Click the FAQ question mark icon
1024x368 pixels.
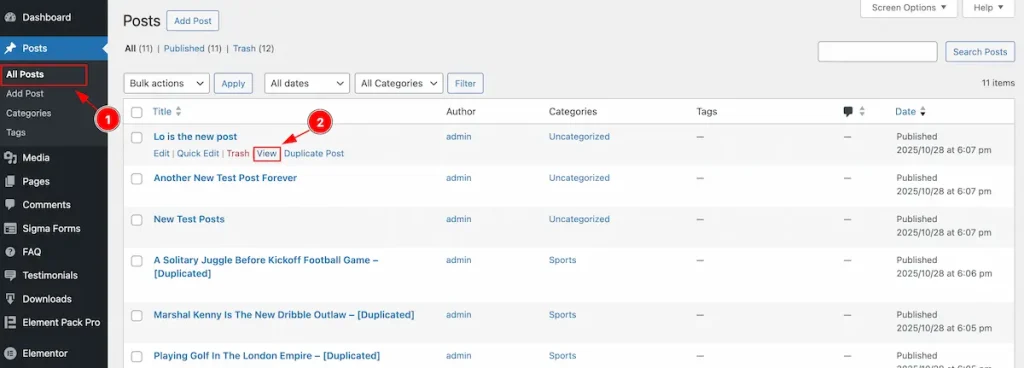(10, 252)
